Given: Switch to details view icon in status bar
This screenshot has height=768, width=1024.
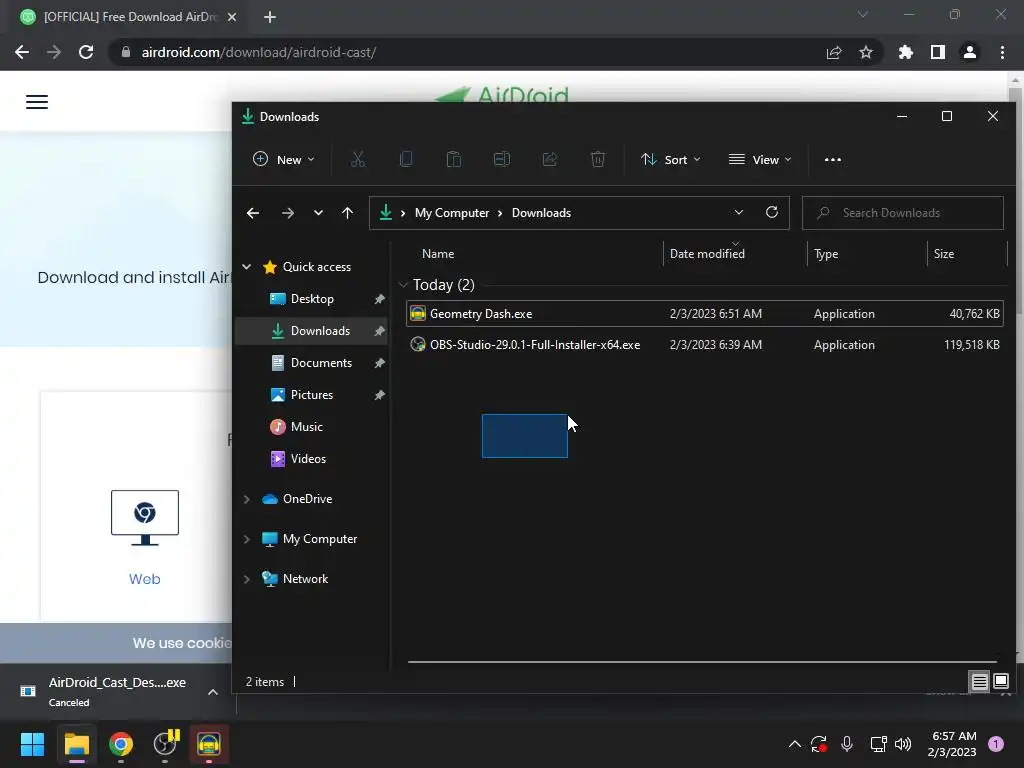Looking at the screenshot, I should pos(979,682).
